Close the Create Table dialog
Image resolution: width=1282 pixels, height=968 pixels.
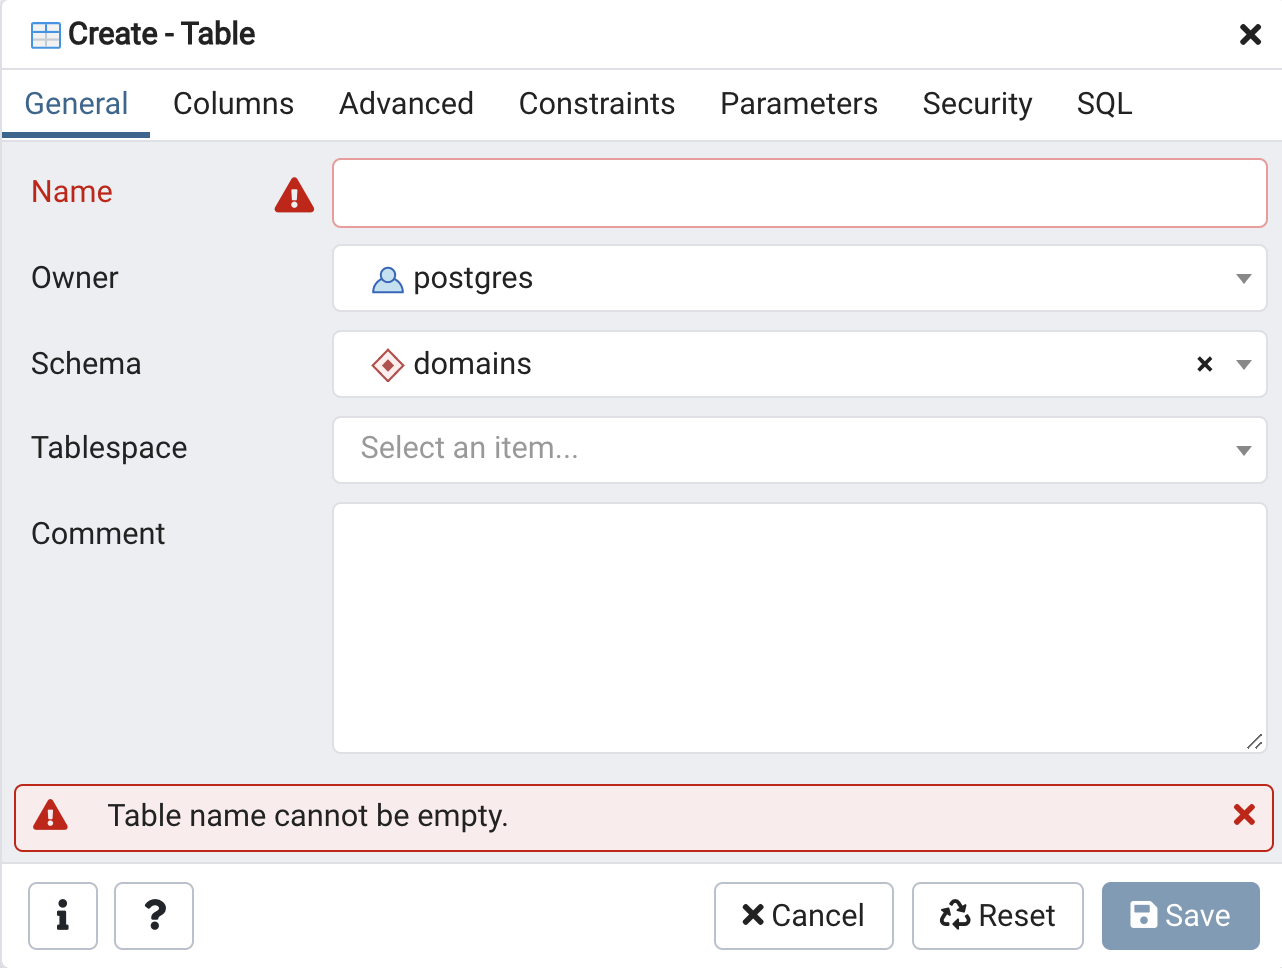(x=1250, y=35)
